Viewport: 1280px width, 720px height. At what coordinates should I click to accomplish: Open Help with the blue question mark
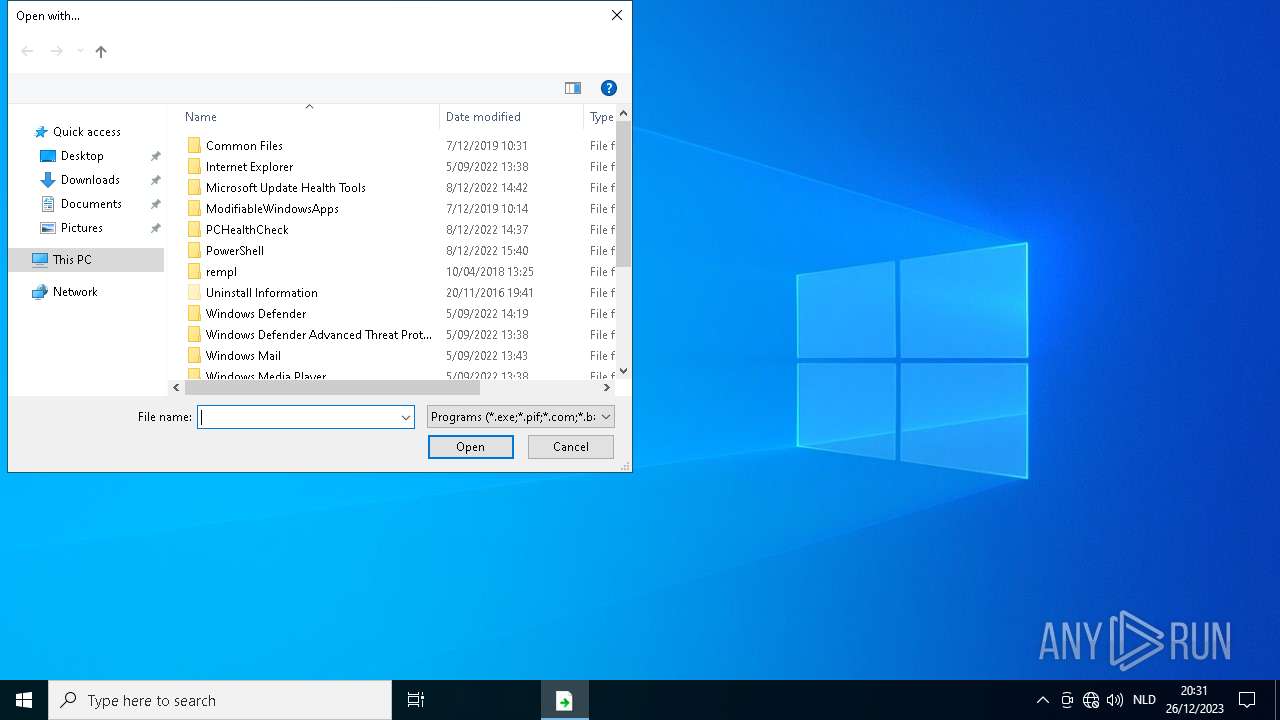(608, 88)
